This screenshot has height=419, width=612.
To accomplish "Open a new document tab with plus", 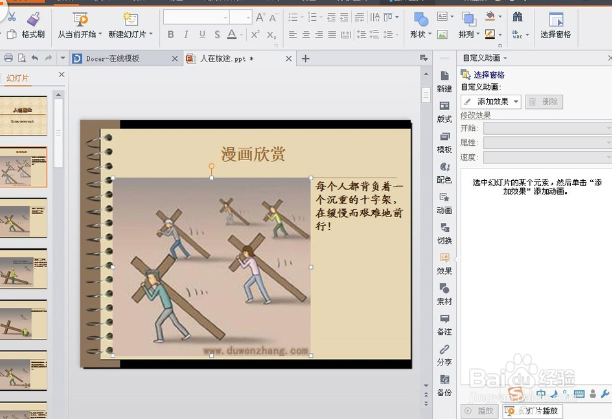I will pos(306,59).
